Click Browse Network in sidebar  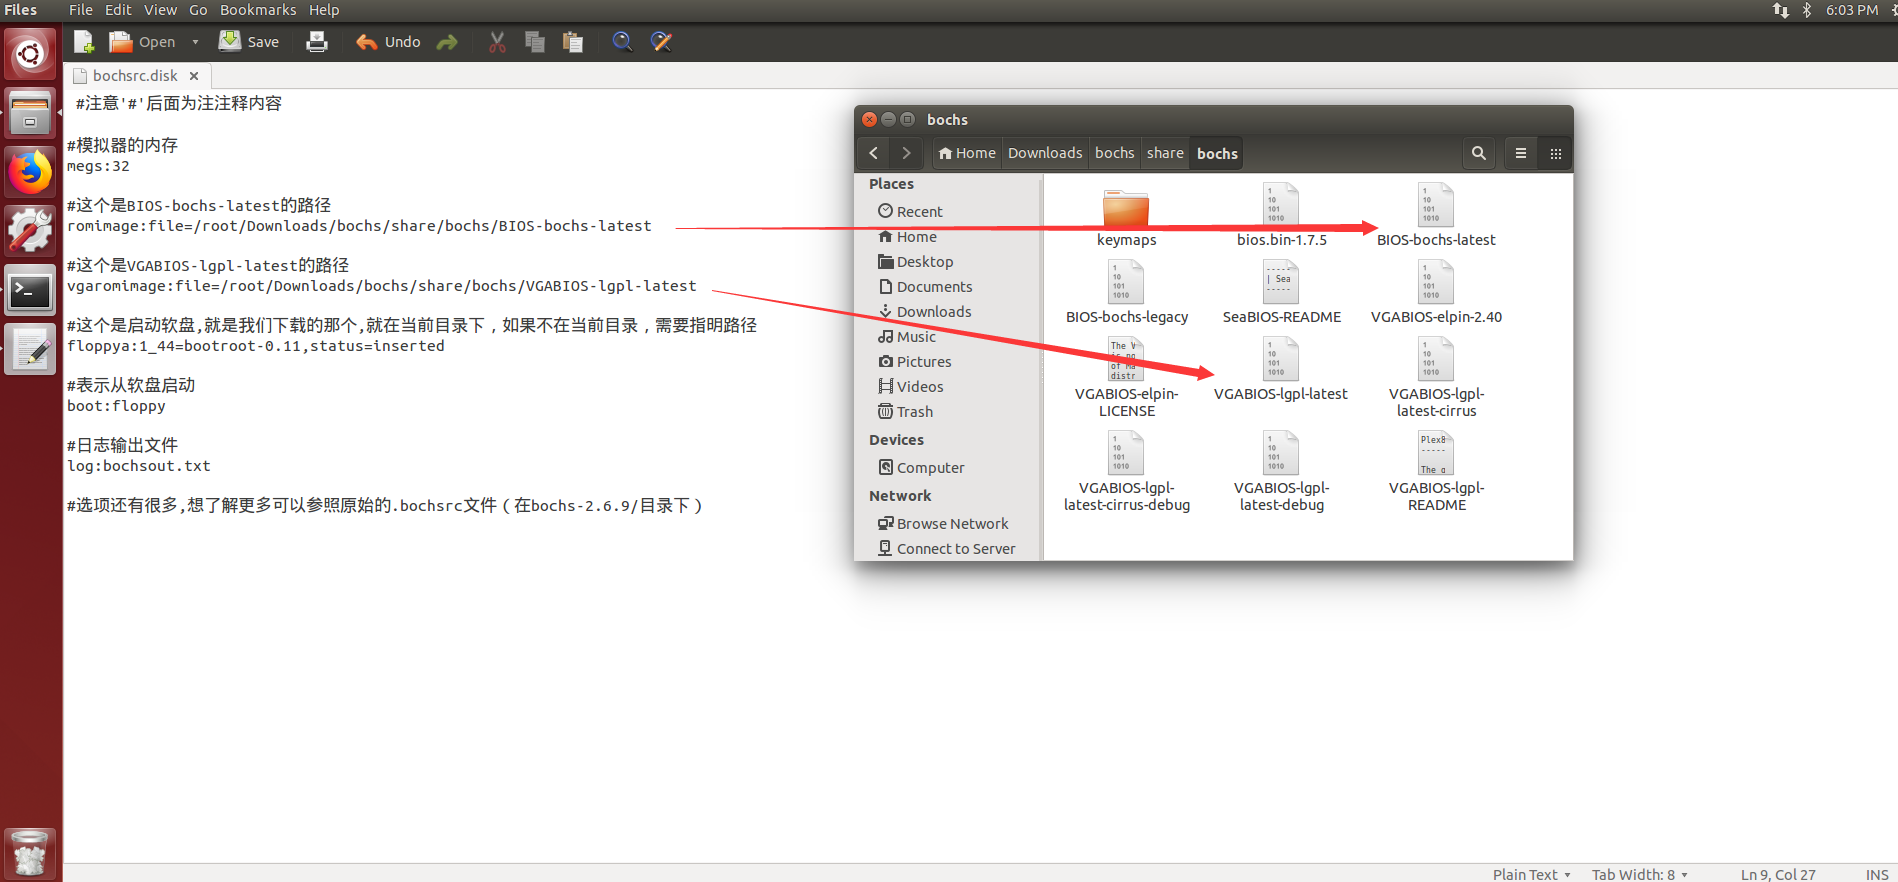(x=944, y=524)
